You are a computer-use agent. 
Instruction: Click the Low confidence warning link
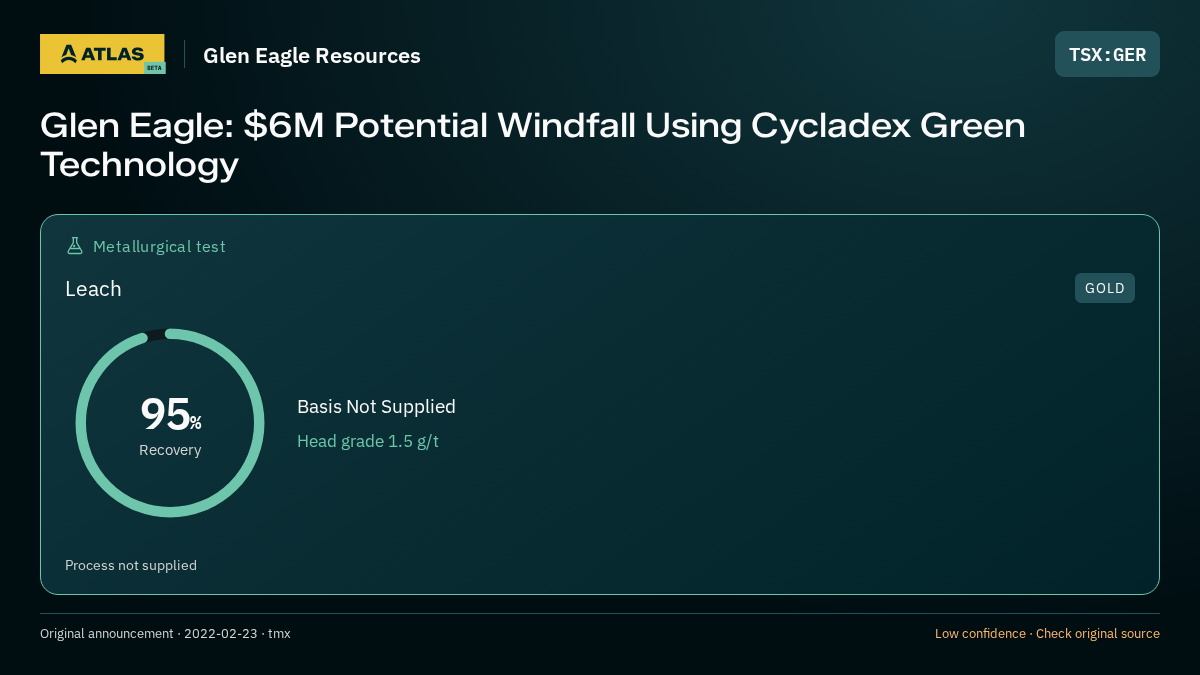[x=1047, y=634]
